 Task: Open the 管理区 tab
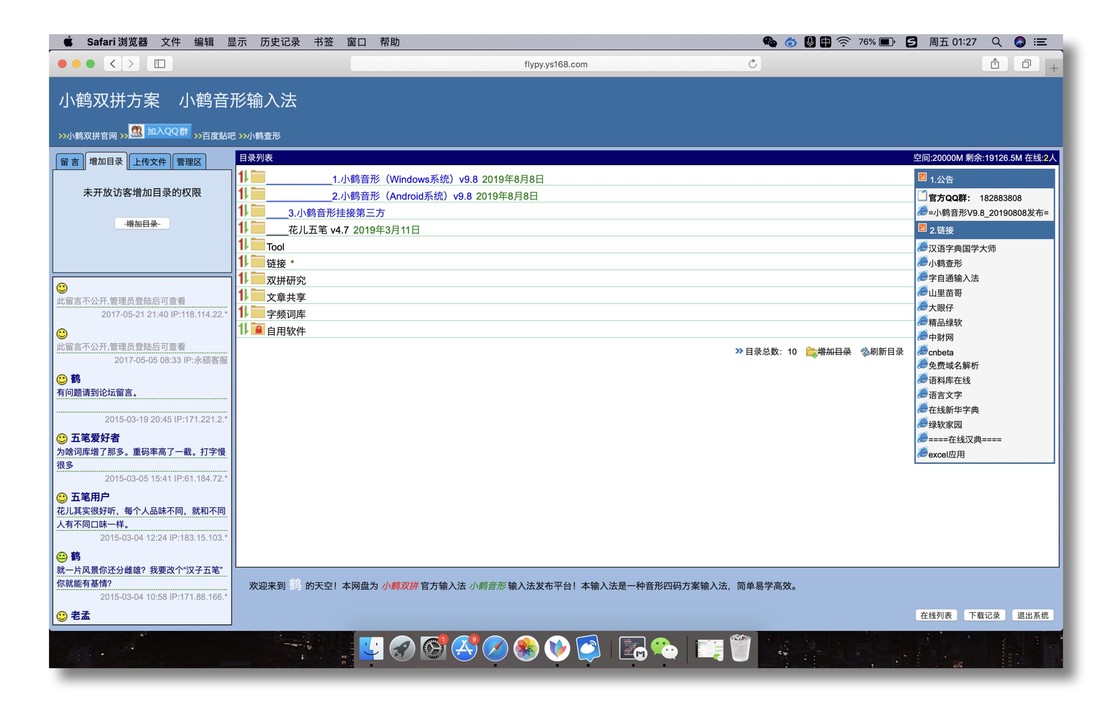coord(189,161)
